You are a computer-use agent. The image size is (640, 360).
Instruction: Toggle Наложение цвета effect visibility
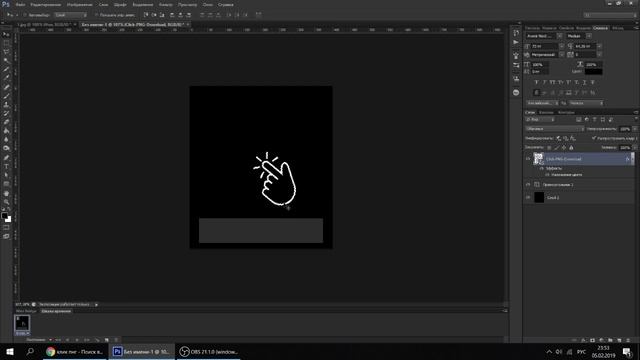[547, 175]
